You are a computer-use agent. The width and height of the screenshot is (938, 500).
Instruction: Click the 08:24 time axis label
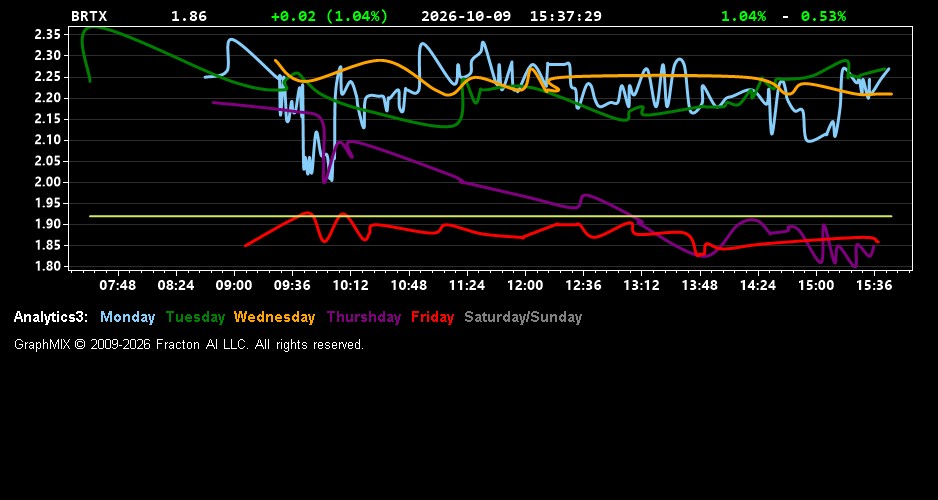coord(175,285)
